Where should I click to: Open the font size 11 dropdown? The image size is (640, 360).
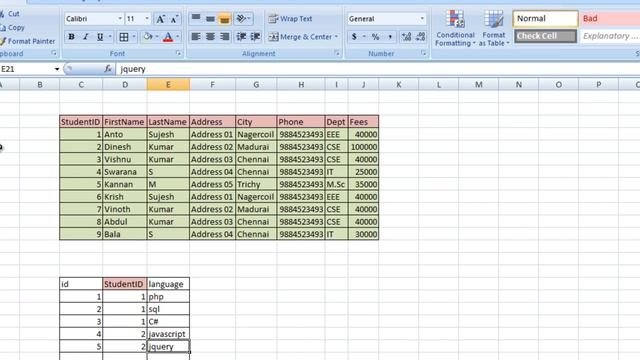point(147,19)
